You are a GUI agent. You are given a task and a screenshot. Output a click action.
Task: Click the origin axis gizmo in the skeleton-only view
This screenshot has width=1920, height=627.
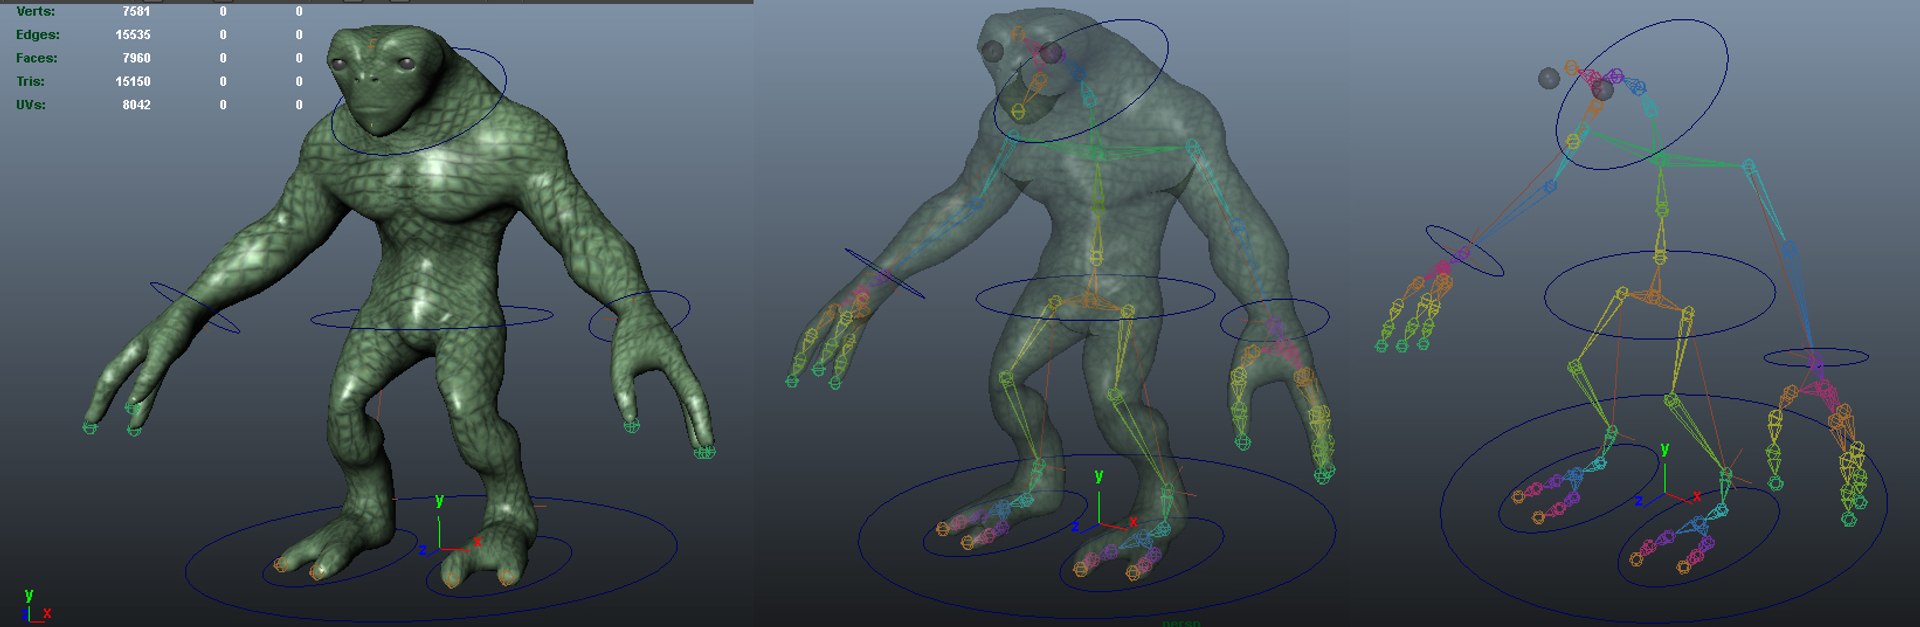(x=1668, y=475)
